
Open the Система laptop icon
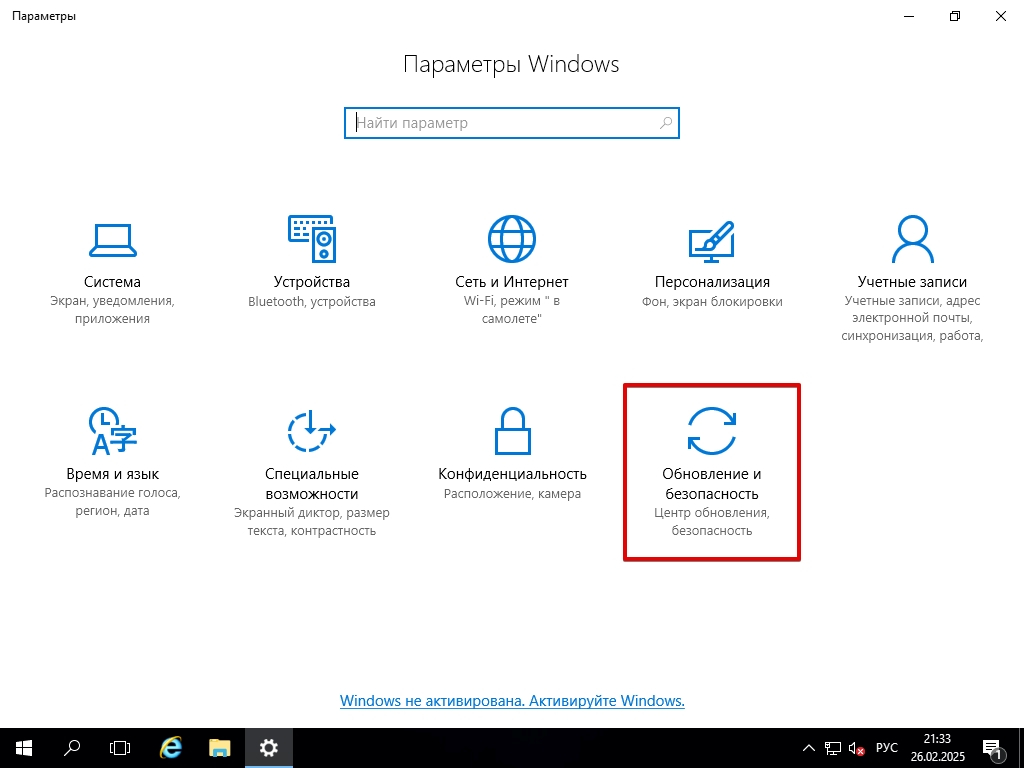click(112, 240)
